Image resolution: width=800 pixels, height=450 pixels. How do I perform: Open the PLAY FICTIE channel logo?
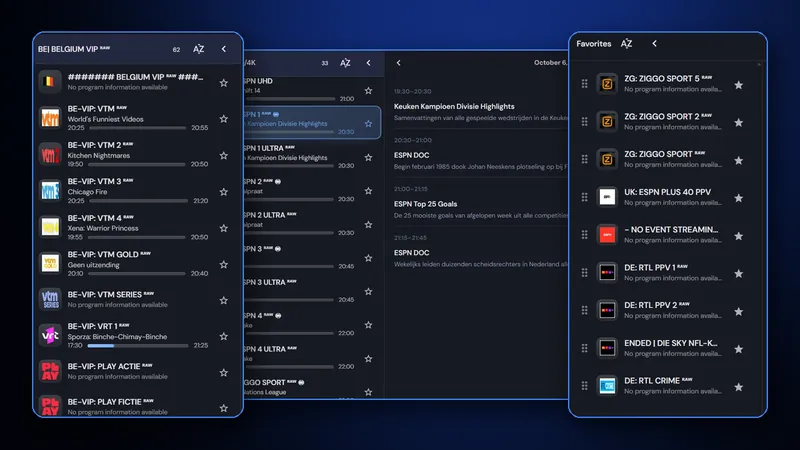50,406
